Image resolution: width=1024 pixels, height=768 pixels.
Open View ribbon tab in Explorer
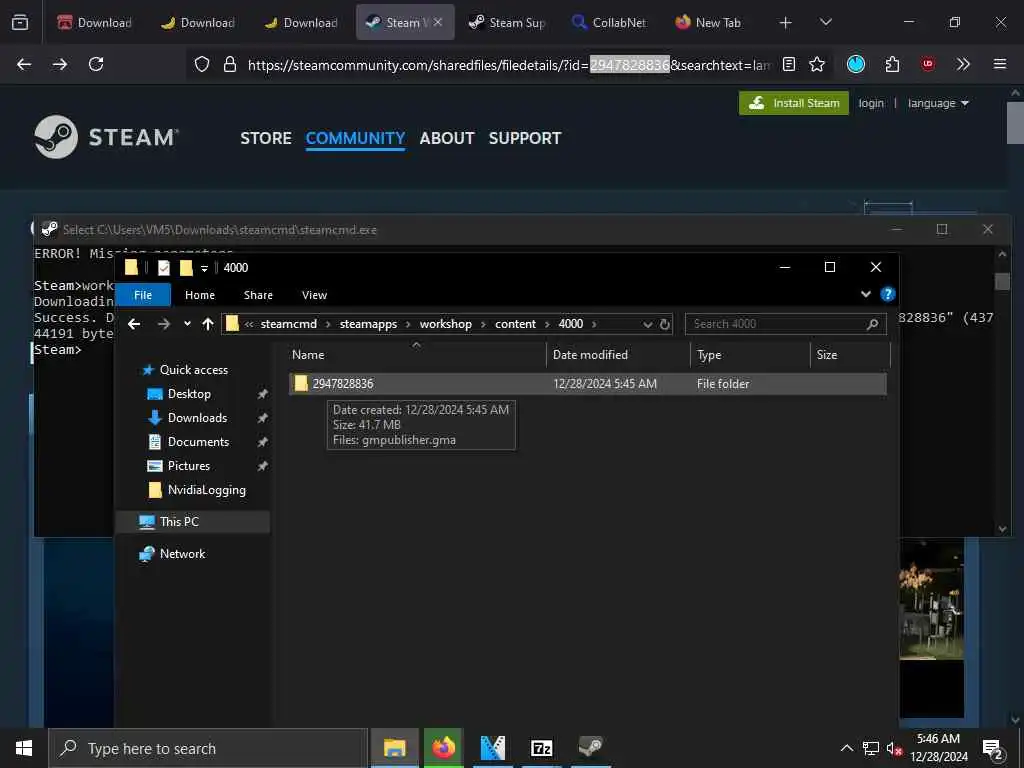tap(314, 295)
